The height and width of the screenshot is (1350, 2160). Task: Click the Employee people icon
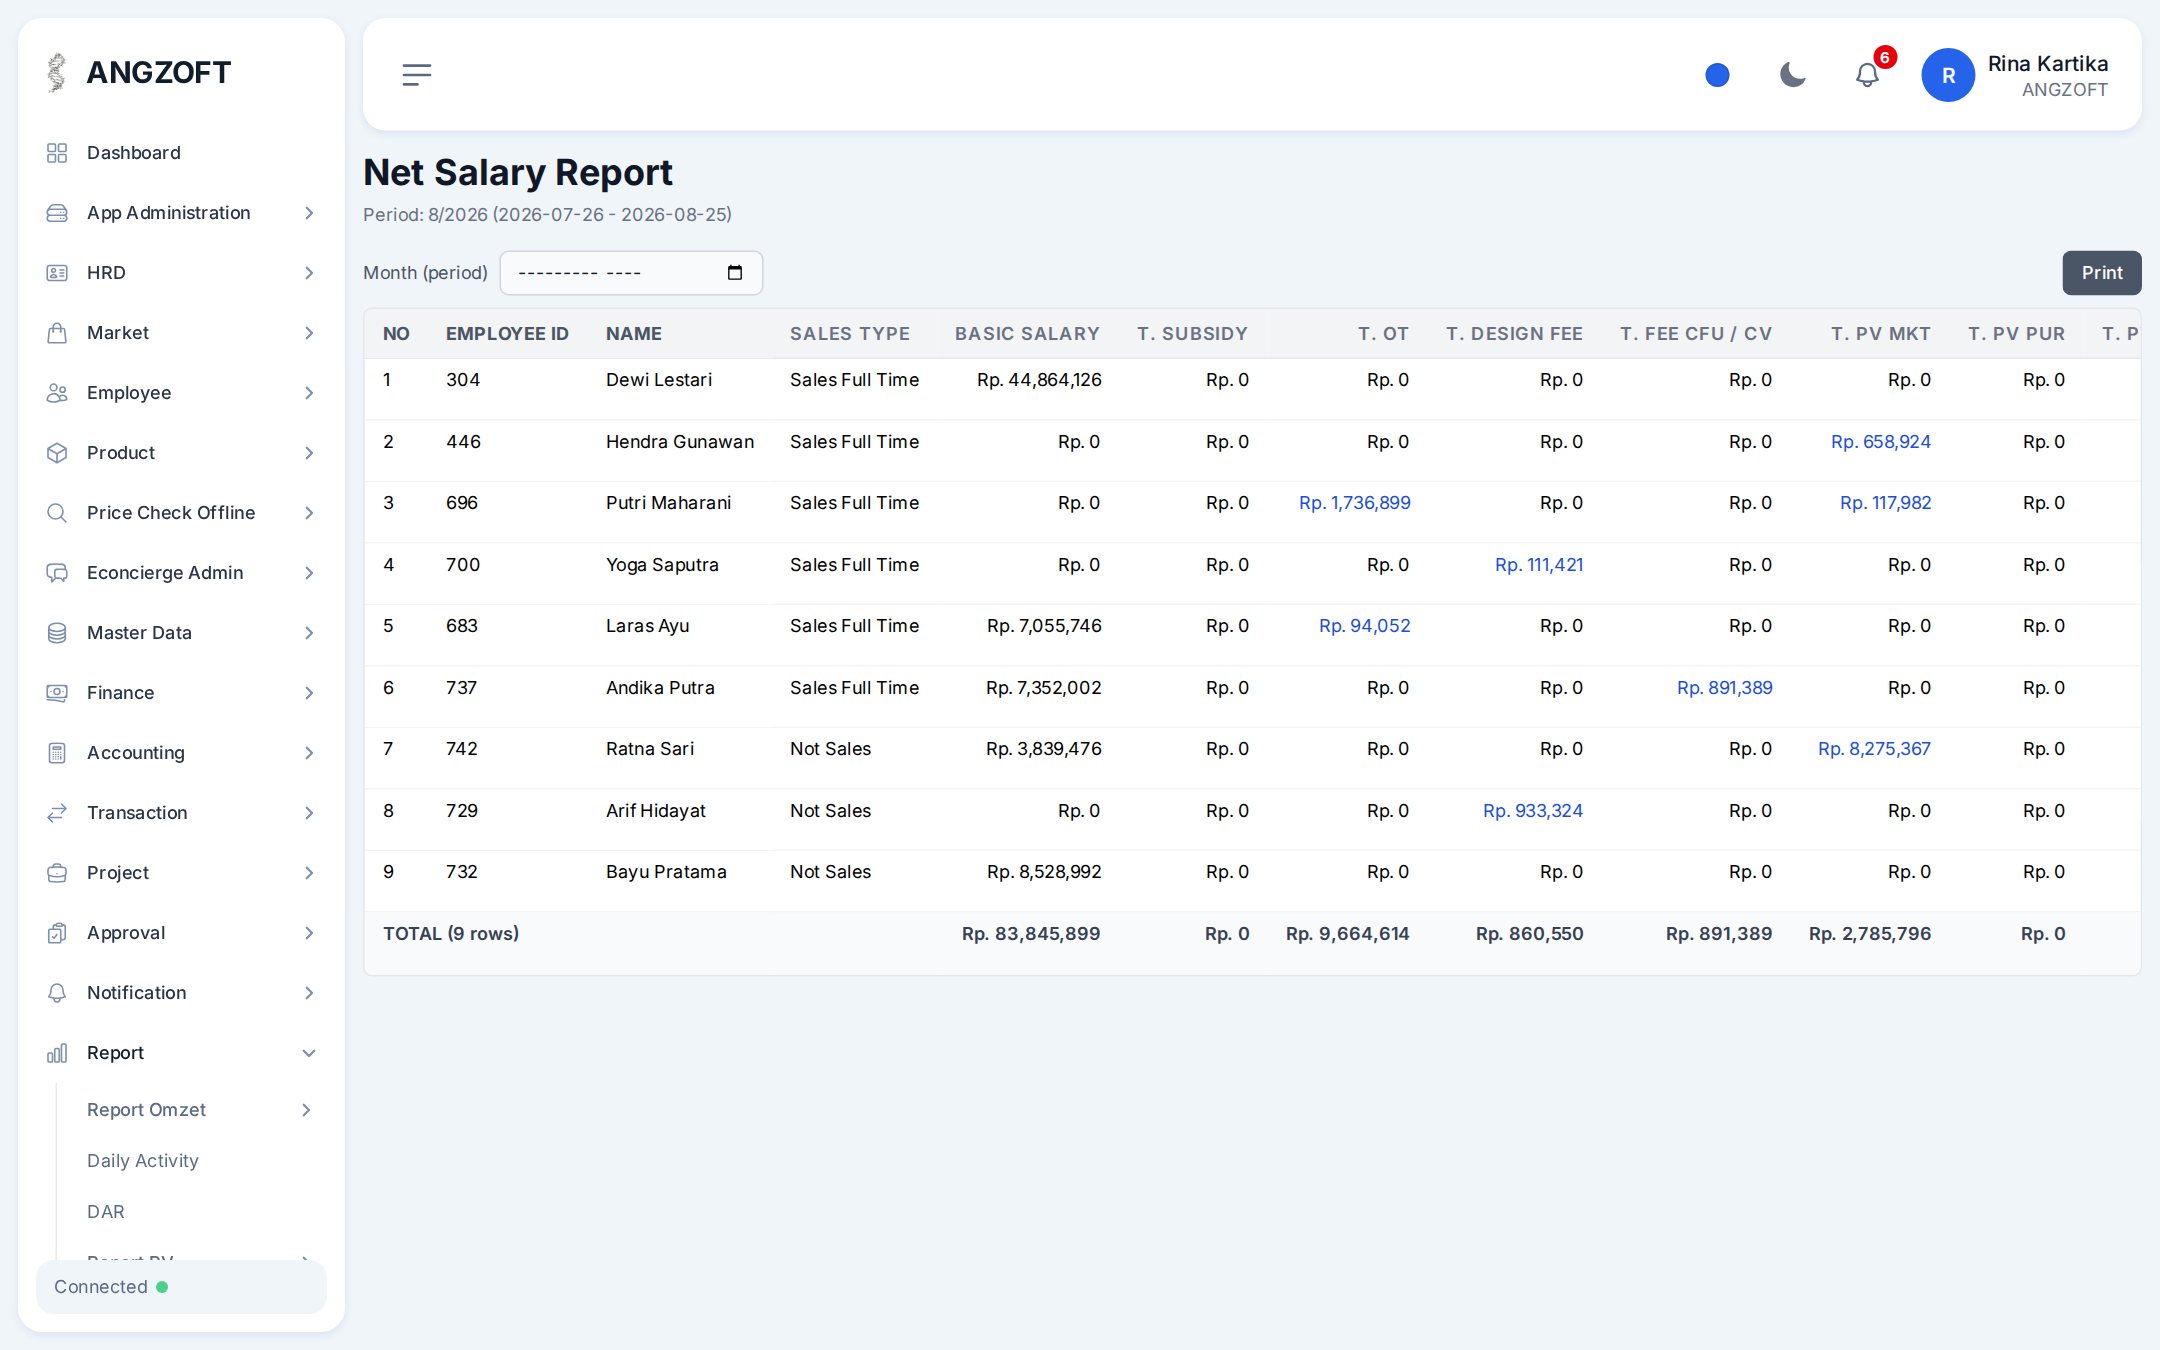pos(57,393)
